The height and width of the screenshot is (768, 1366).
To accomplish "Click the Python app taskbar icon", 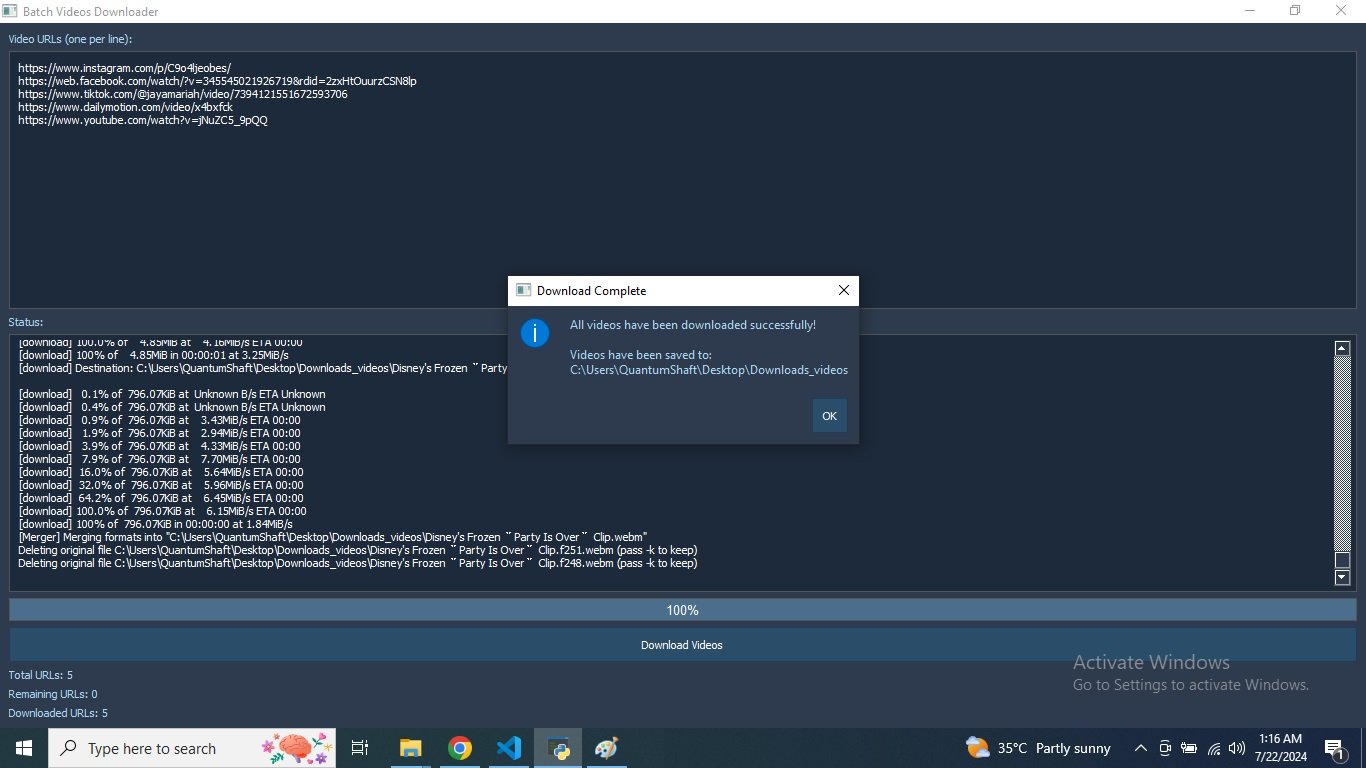I will click(x=557, y=748).
